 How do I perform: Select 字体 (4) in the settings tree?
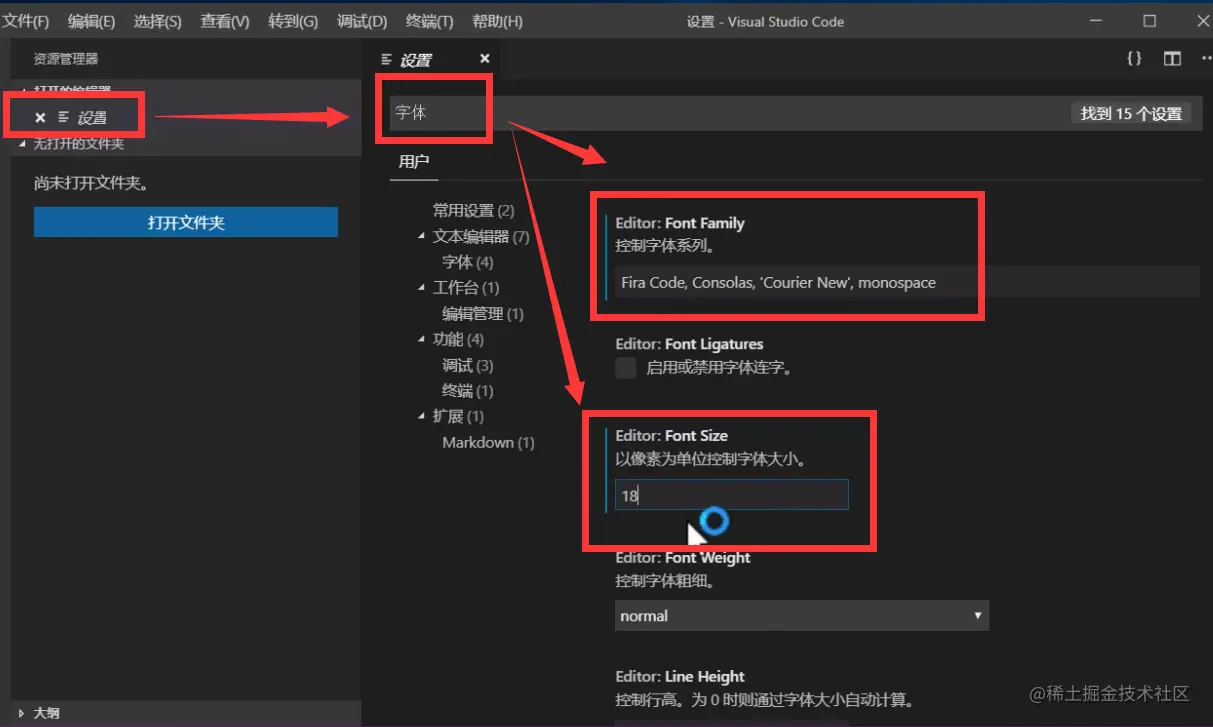click(465, 261)
